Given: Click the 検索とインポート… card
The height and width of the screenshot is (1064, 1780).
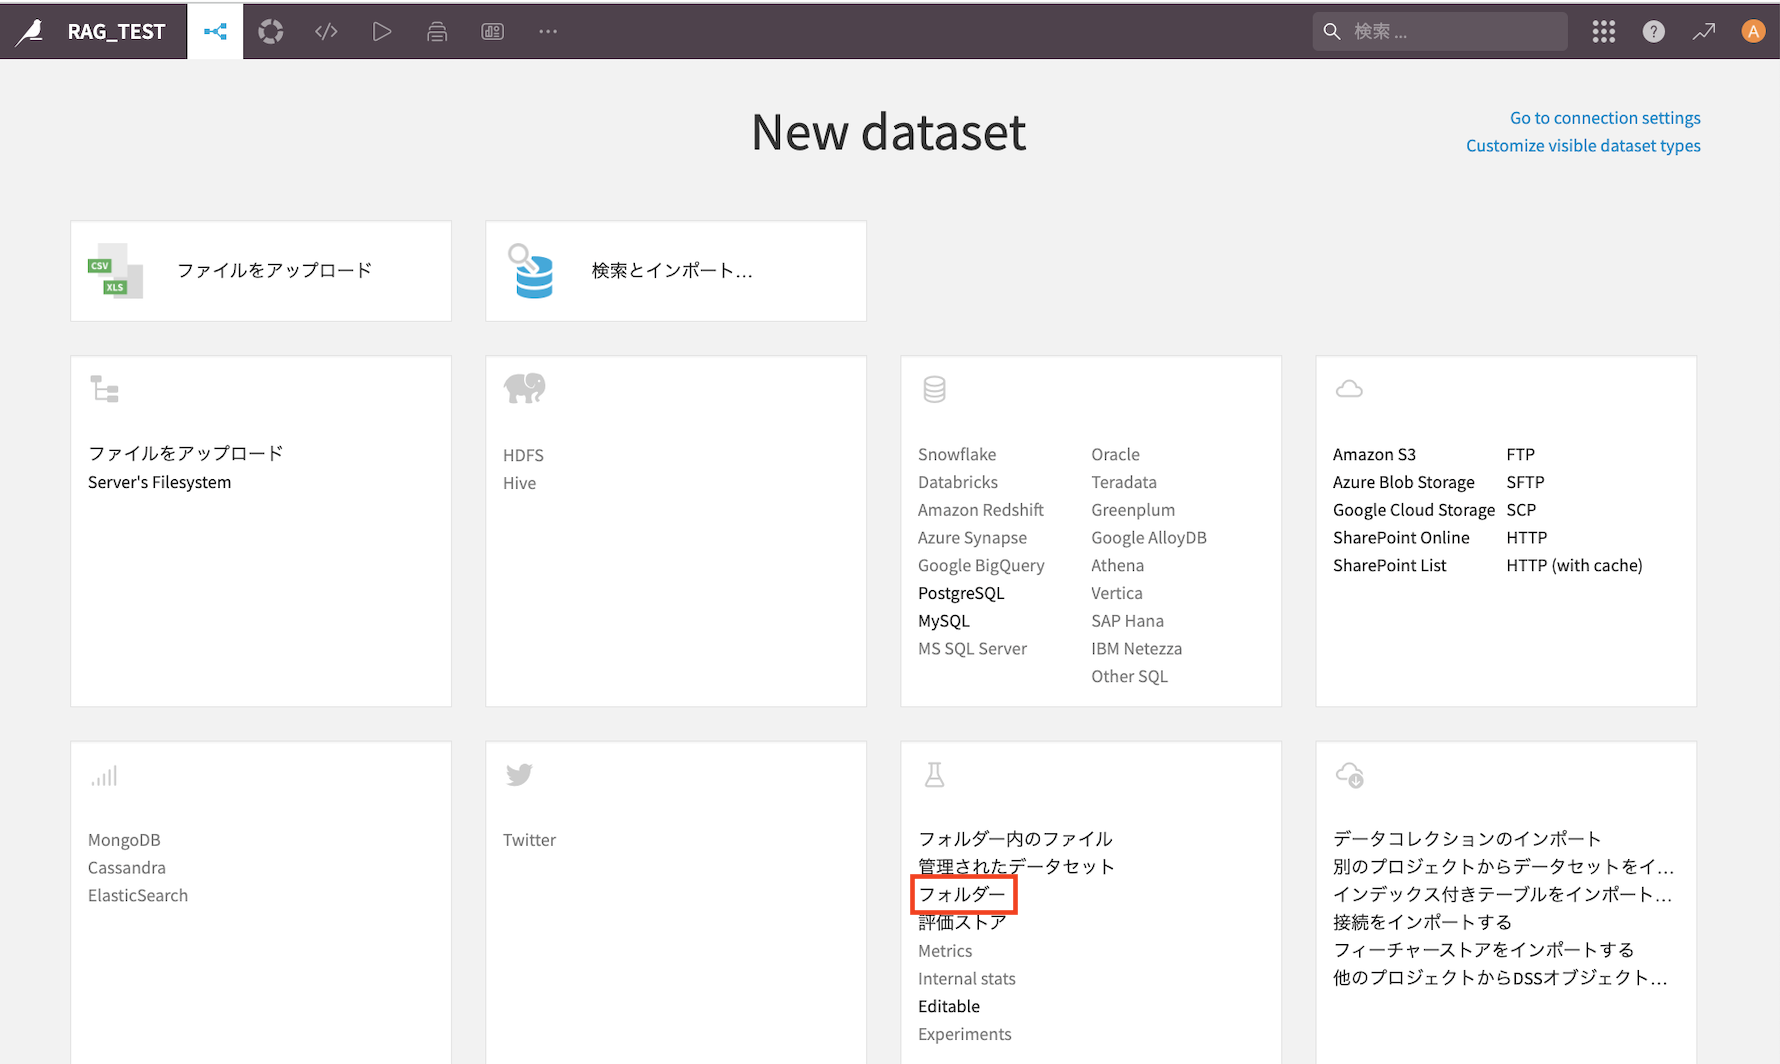Looking at the screenshot, I should click(x=676, y=271).
